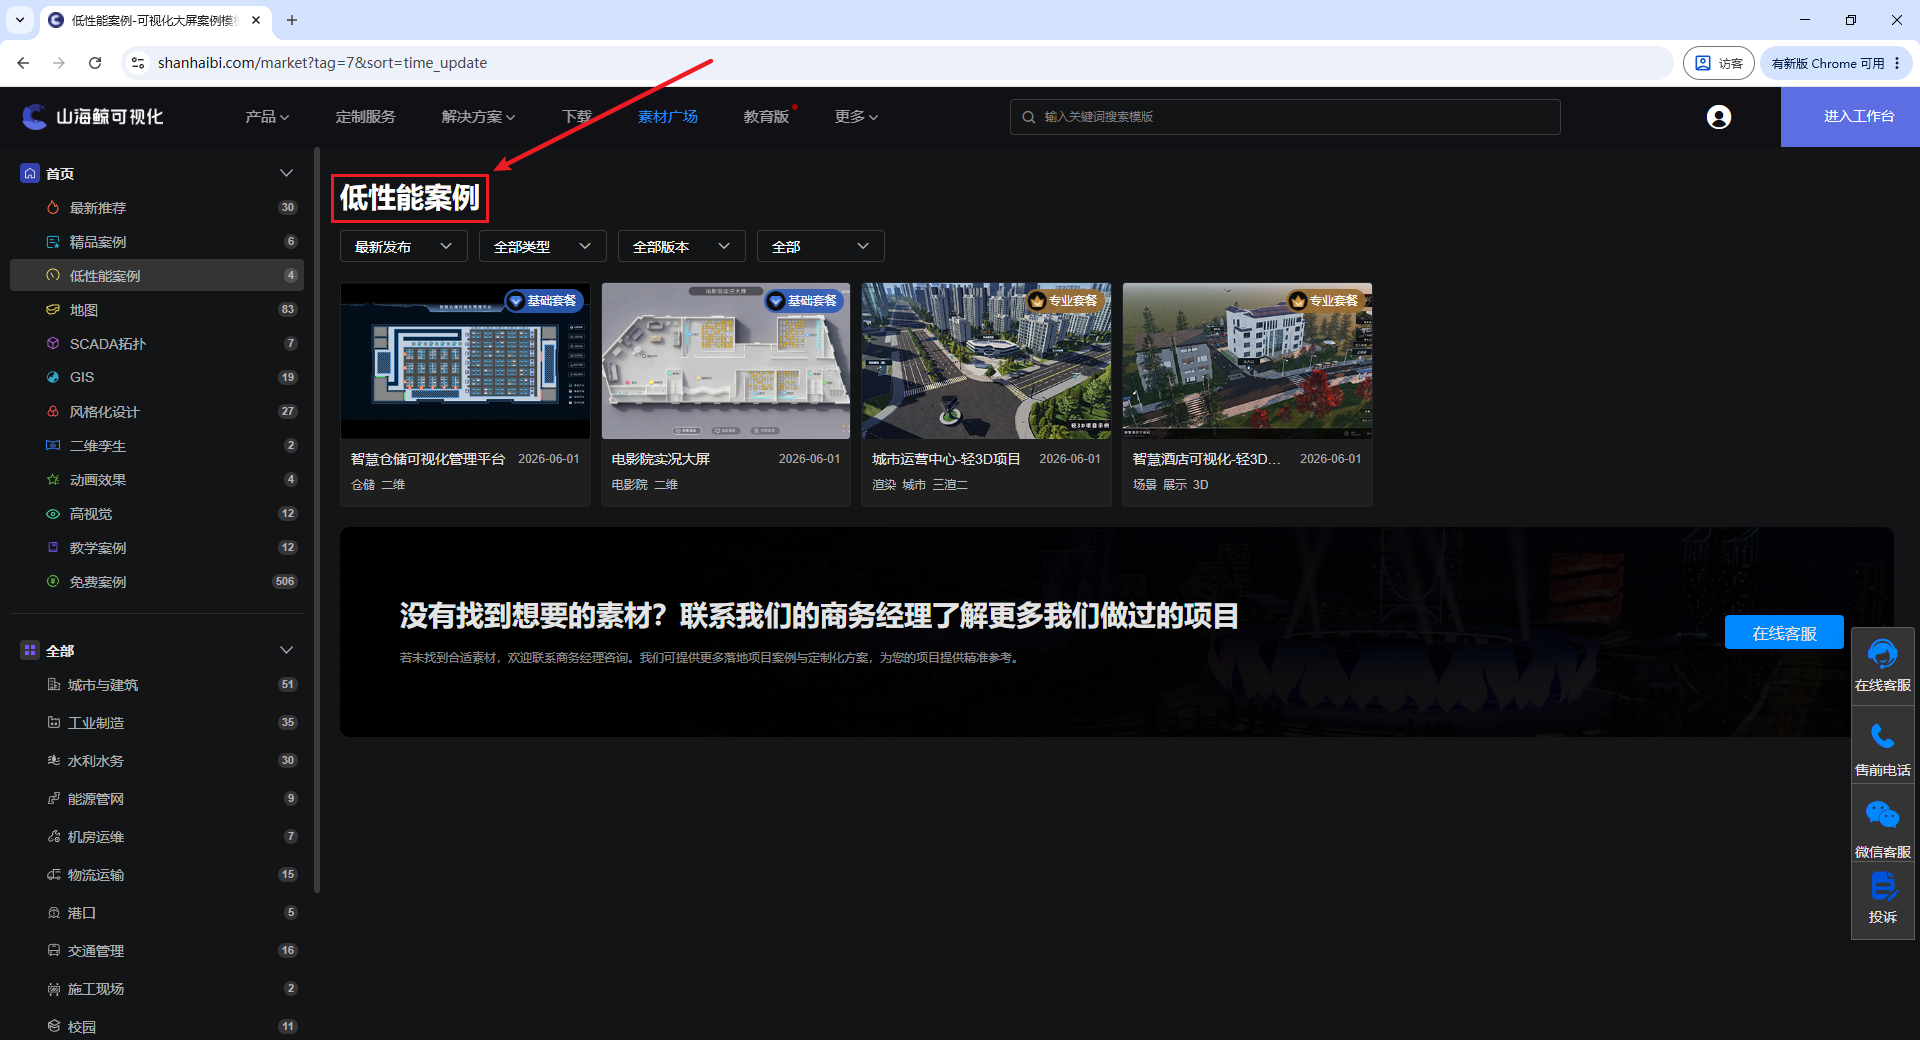Expand the 产品 nav menu
Viewport: 1920px width, 1040px height.
(267, 117)
